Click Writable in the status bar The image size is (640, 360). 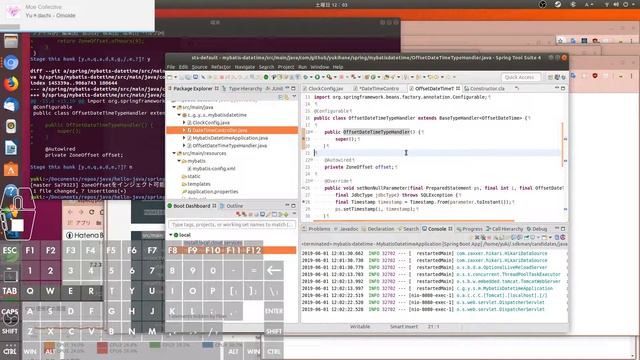tap(360, 327)
